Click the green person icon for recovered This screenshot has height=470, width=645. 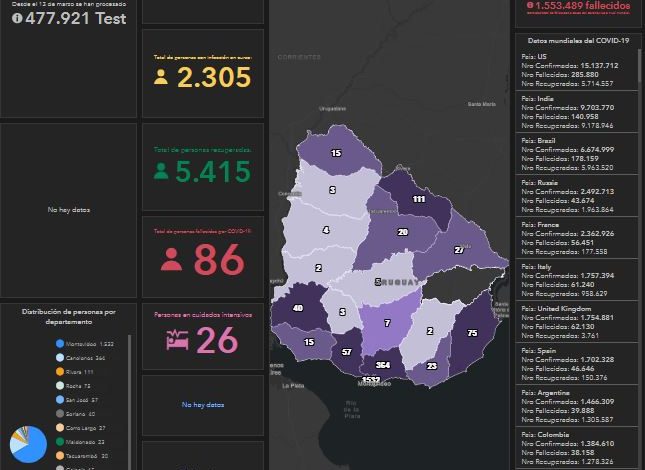(x=160, y=171)
